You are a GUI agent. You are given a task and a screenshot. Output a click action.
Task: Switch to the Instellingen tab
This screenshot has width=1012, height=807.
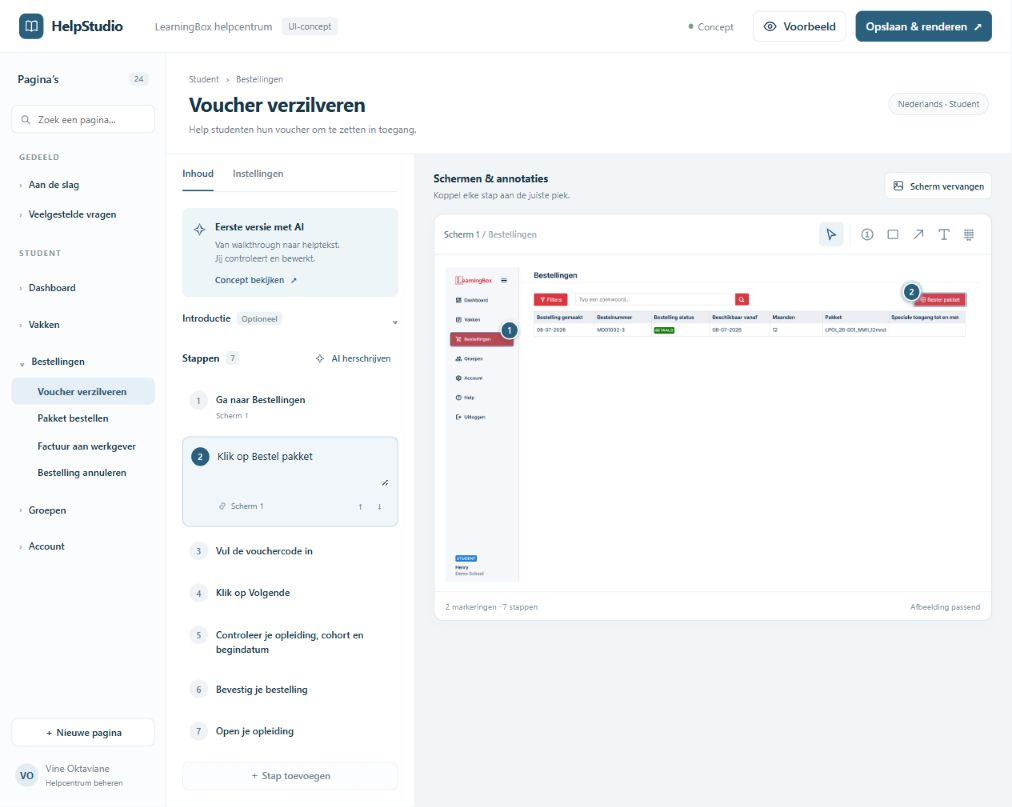258,174
